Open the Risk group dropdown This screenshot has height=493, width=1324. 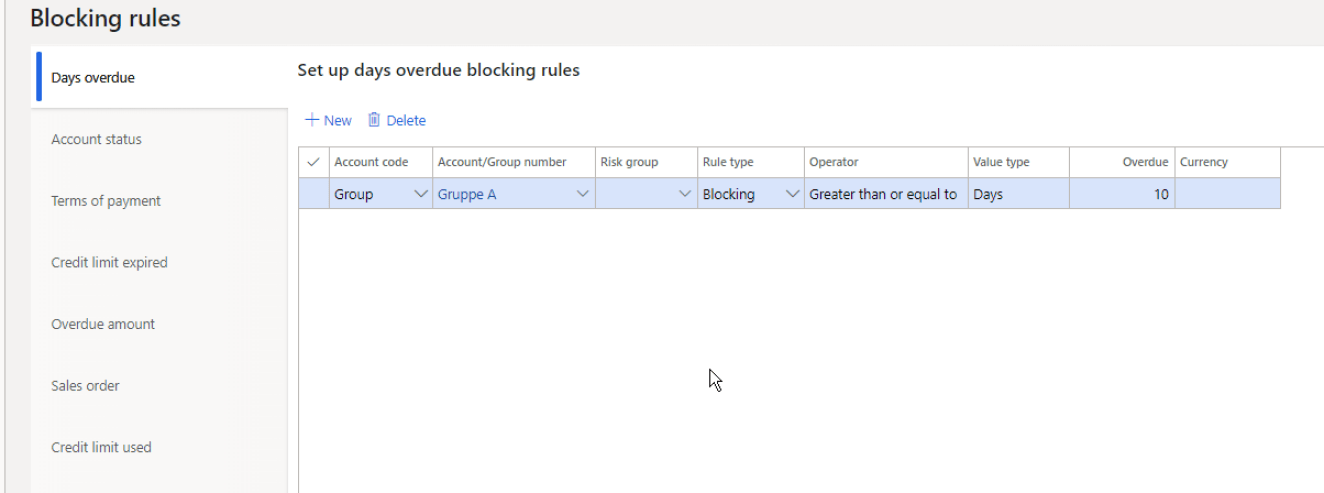(685, 194)
